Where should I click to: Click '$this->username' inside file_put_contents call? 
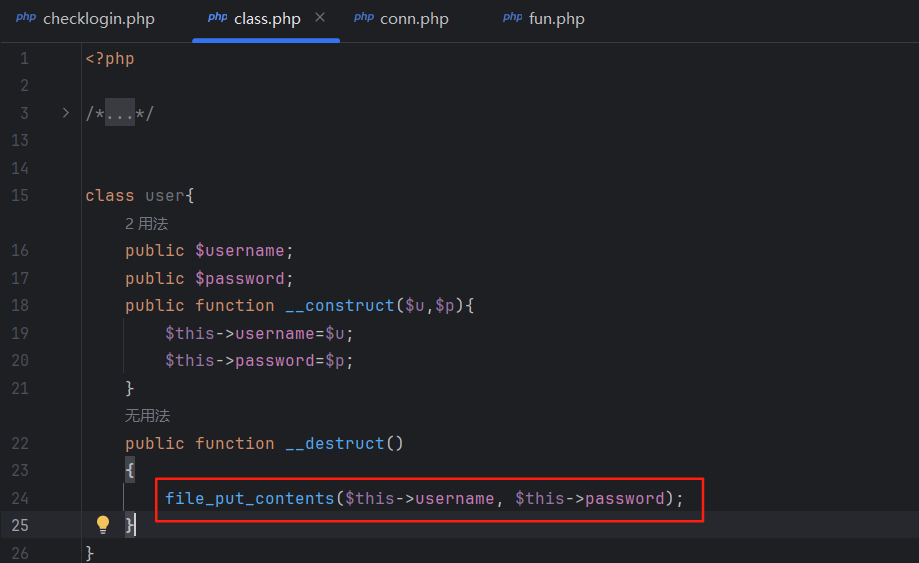(420, 499)
